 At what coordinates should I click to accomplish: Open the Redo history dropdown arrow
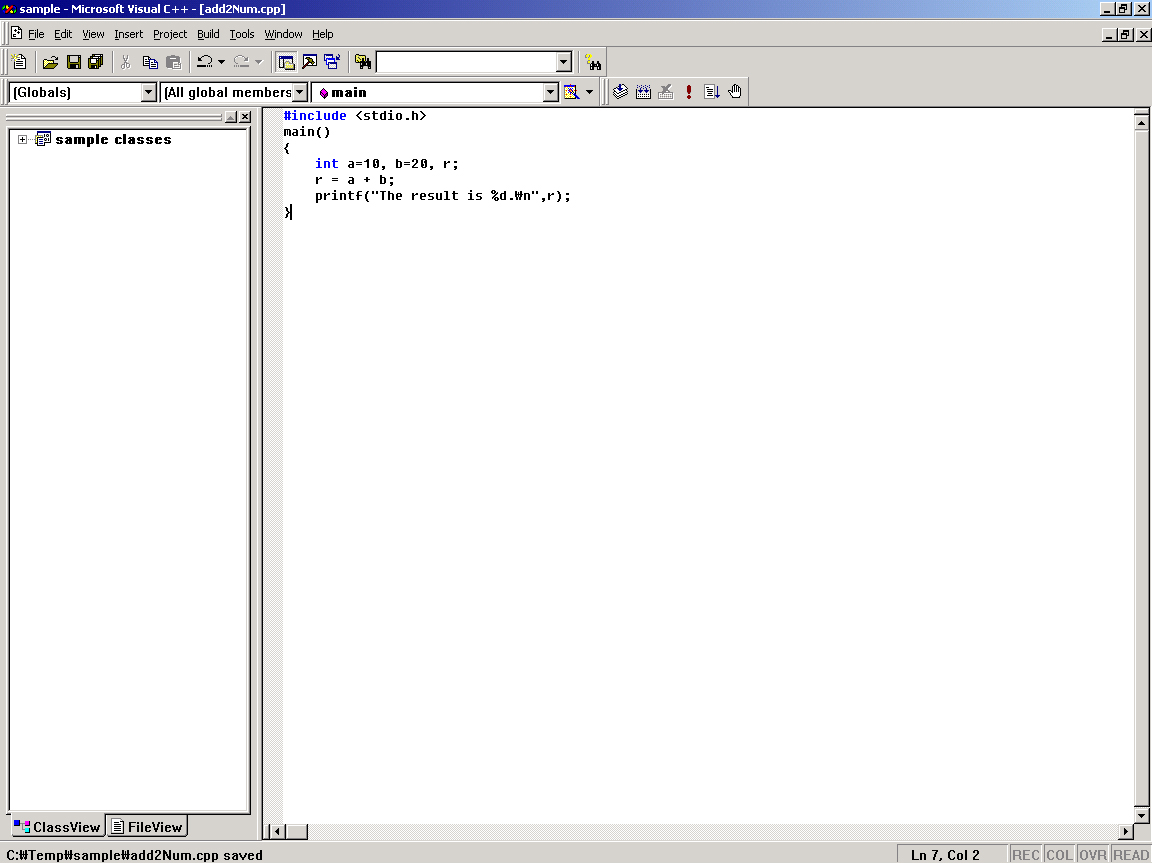coord(258,62)
